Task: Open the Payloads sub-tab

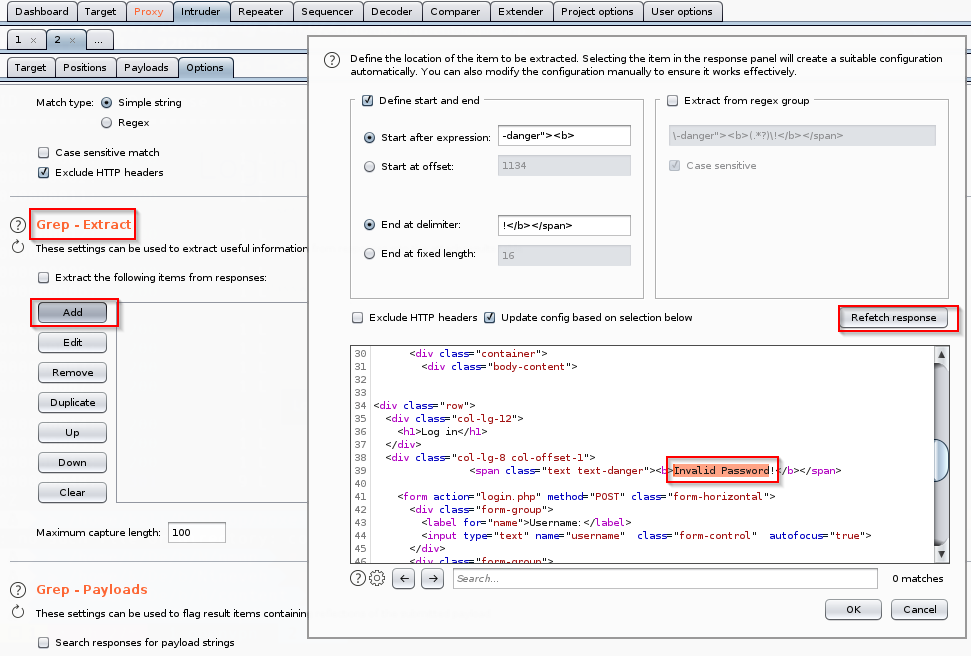Action: coord(147,68)
